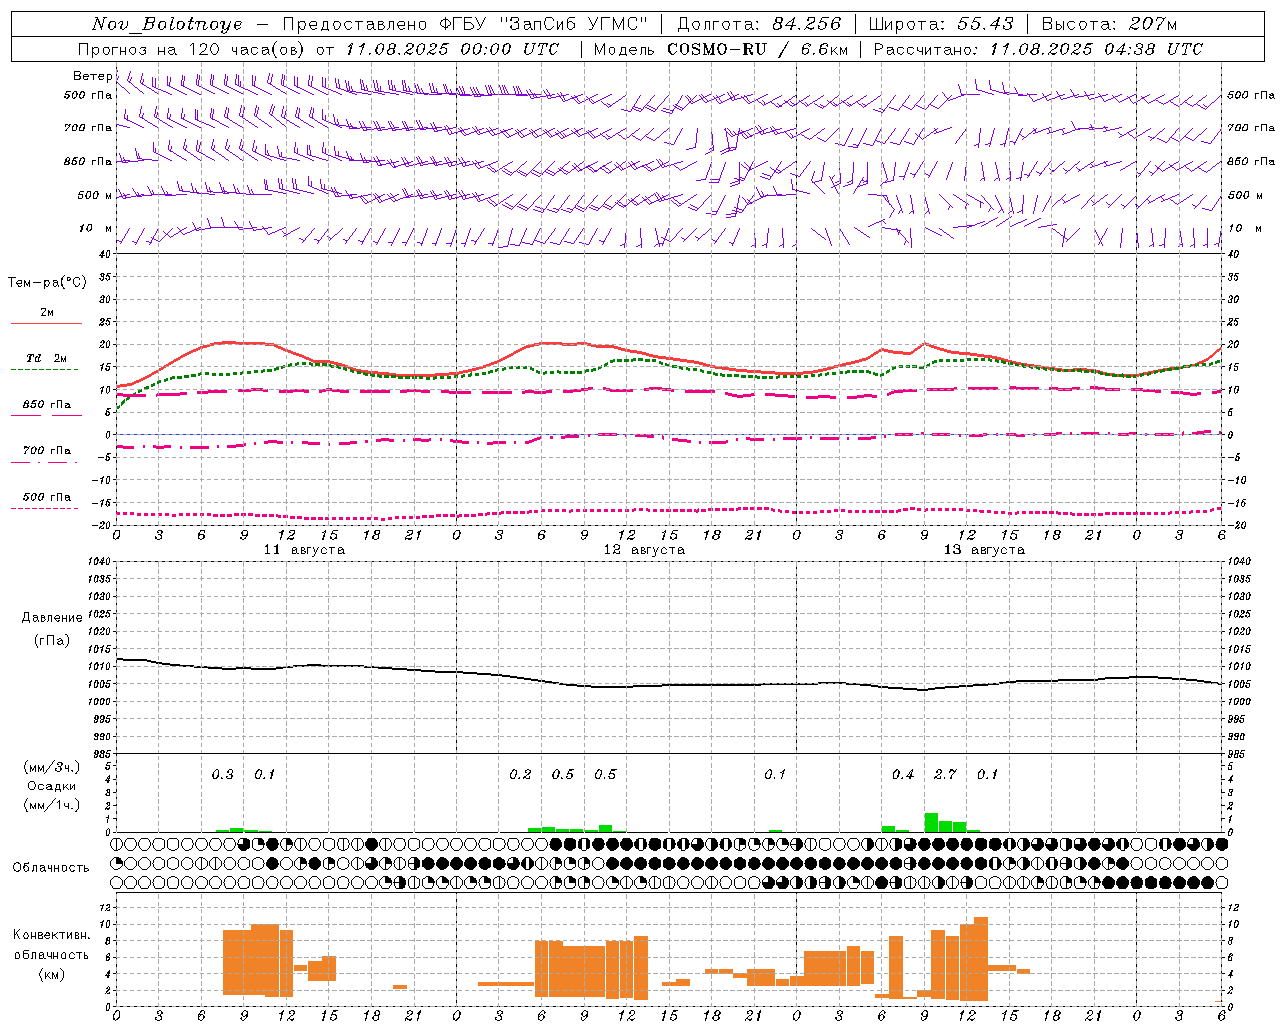The image size is (1280, 1024).
Task: Click the red line sample under 2м
Action: (x=46, y=324)
